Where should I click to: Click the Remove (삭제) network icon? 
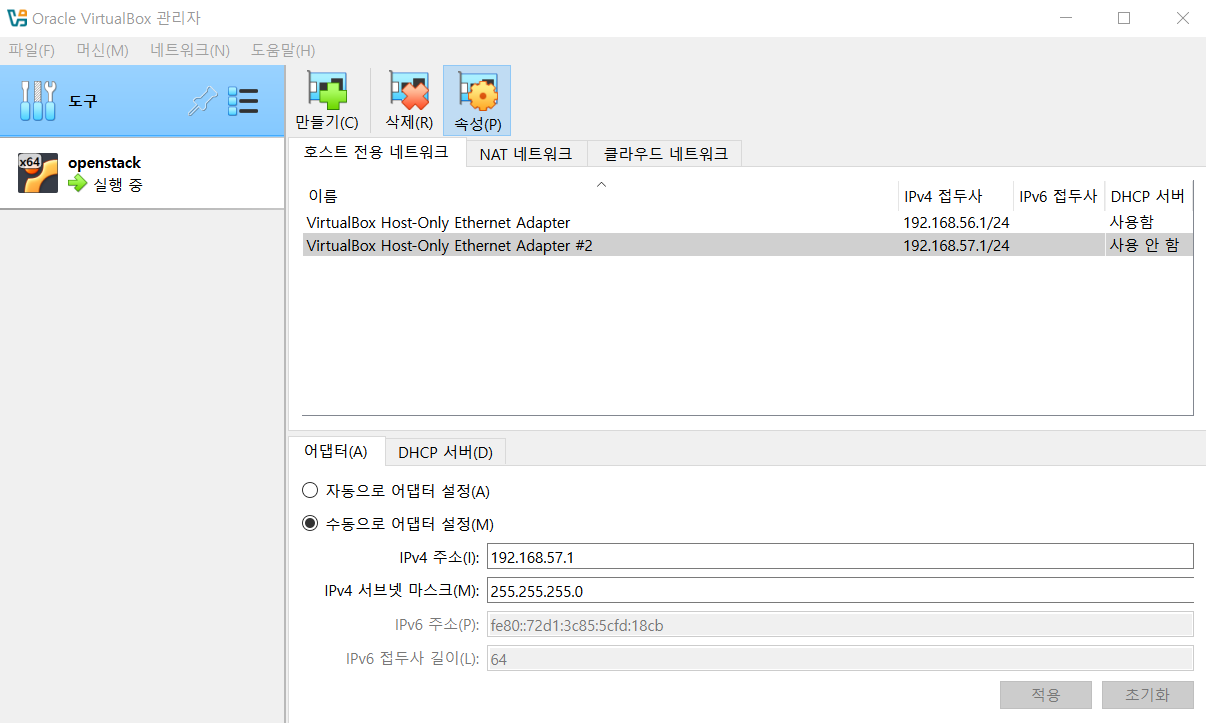coord(409,91)
